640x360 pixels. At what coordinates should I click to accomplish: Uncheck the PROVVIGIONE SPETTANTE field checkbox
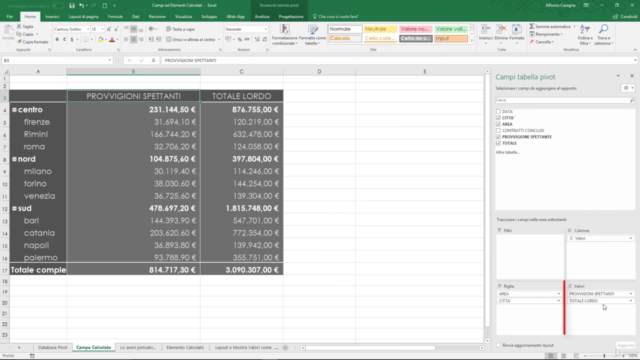click(498, 137)
